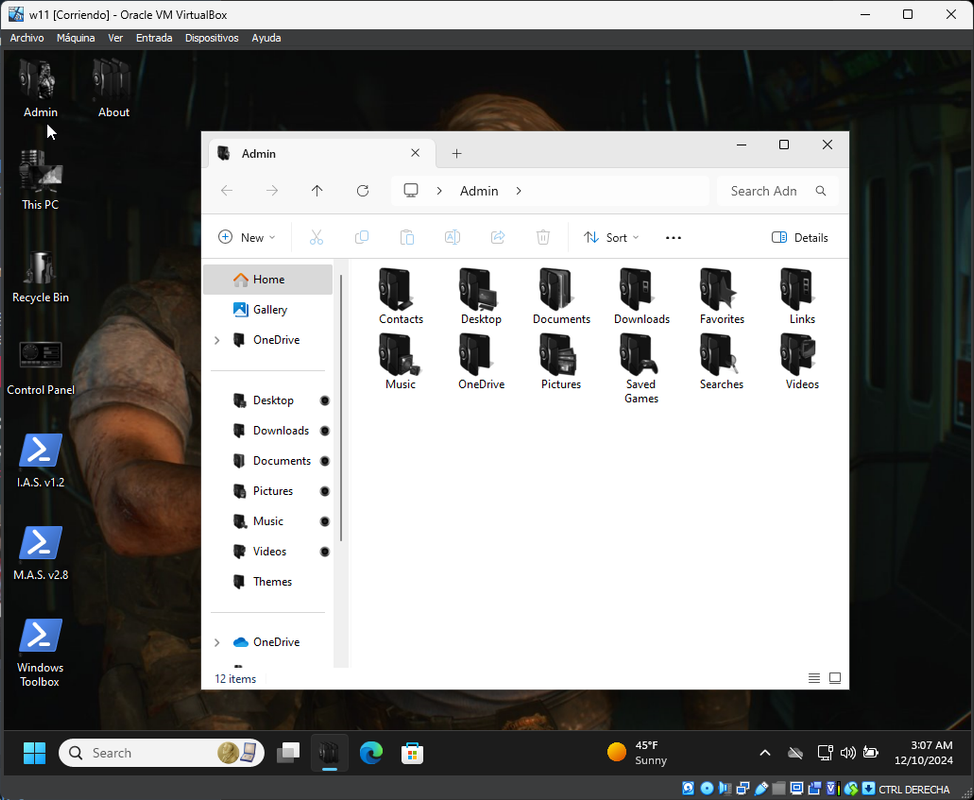Click the Cut scissors icon in toolbar
This screenshot has height=800, width=974.
pyautogui.click(x=316, y=237)
